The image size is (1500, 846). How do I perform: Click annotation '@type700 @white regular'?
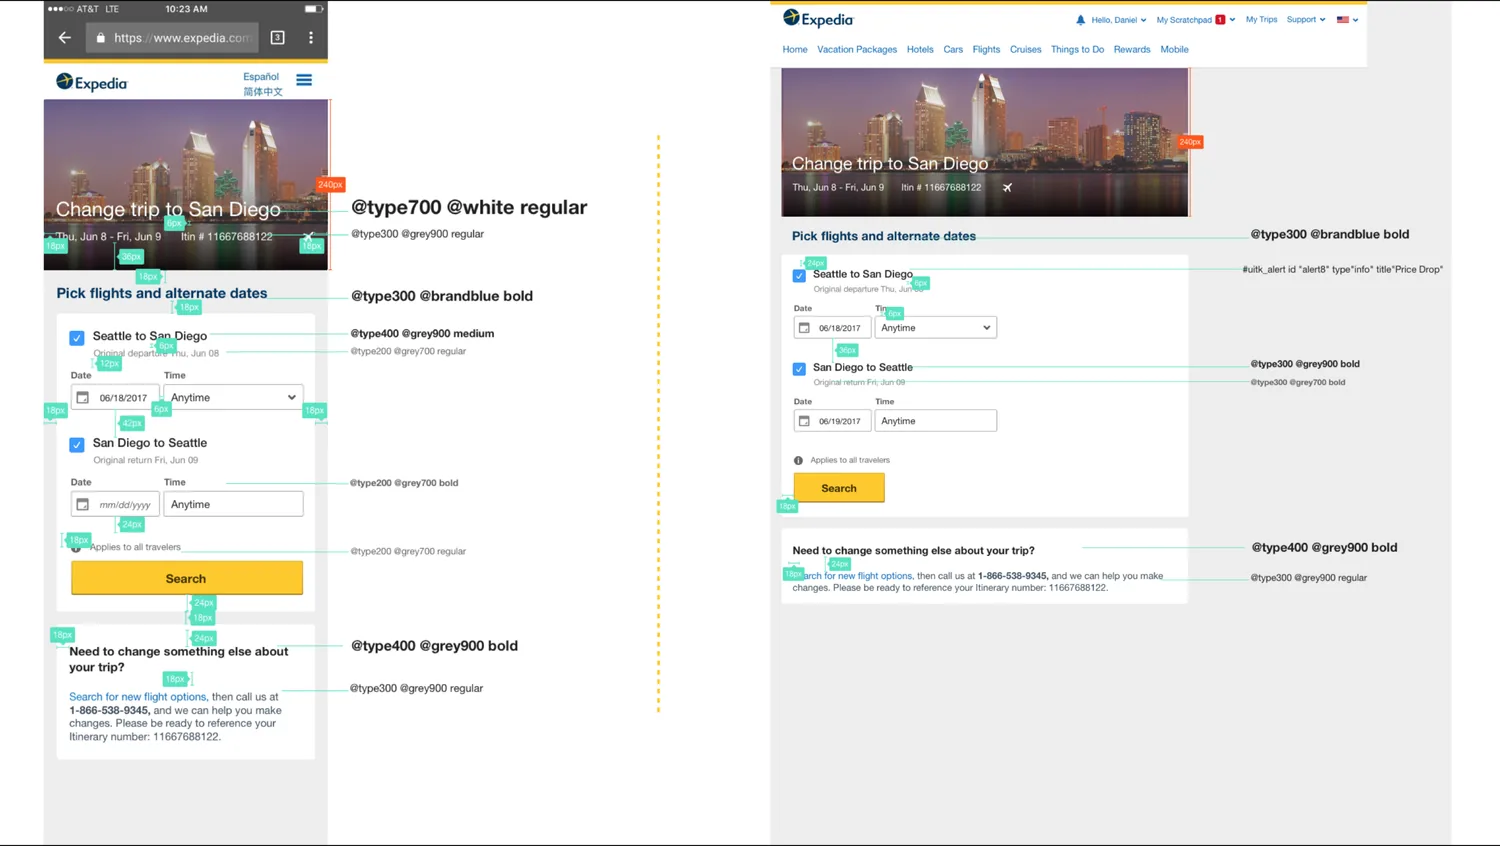(469, 207)
